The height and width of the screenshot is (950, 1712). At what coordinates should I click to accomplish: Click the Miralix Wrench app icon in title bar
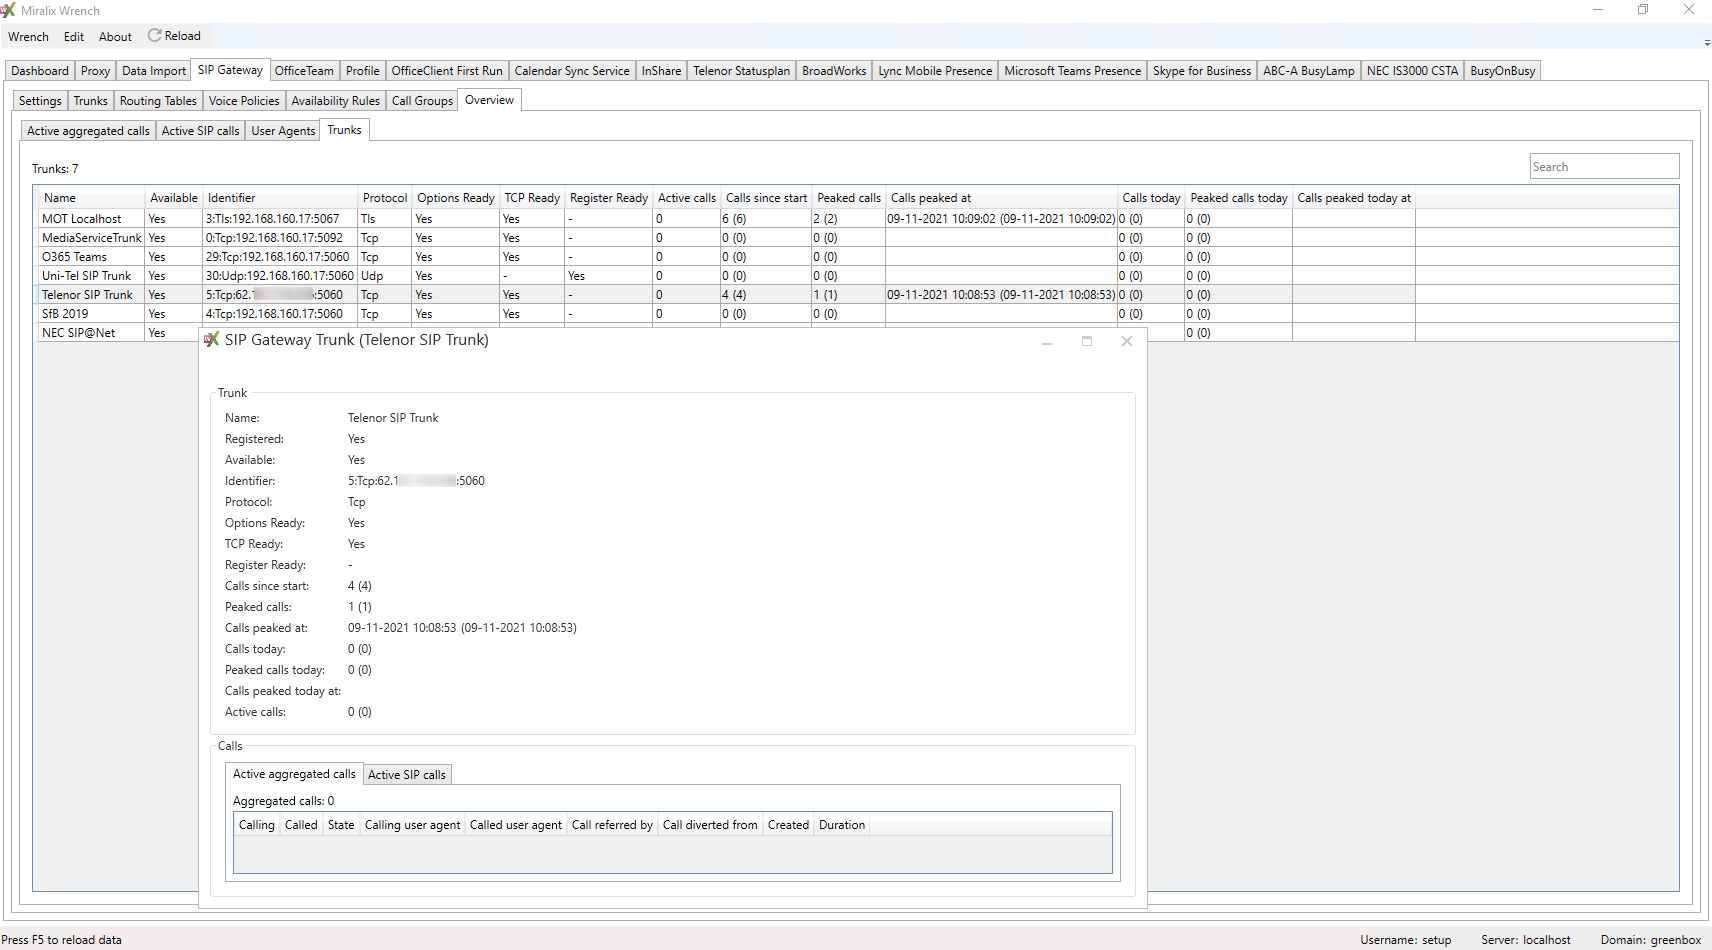coord(8,11)
